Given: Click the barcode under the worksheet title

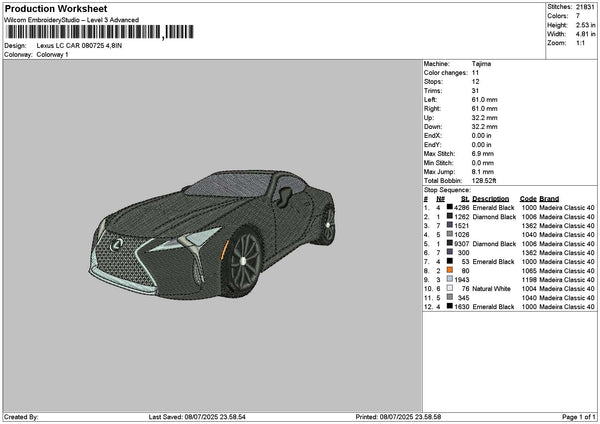Looking at the screenshot, I should pyautogui.click(x=100, y=32).
